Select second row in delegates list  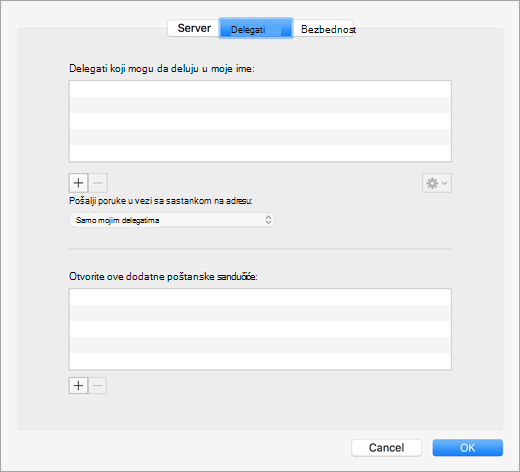260,105
